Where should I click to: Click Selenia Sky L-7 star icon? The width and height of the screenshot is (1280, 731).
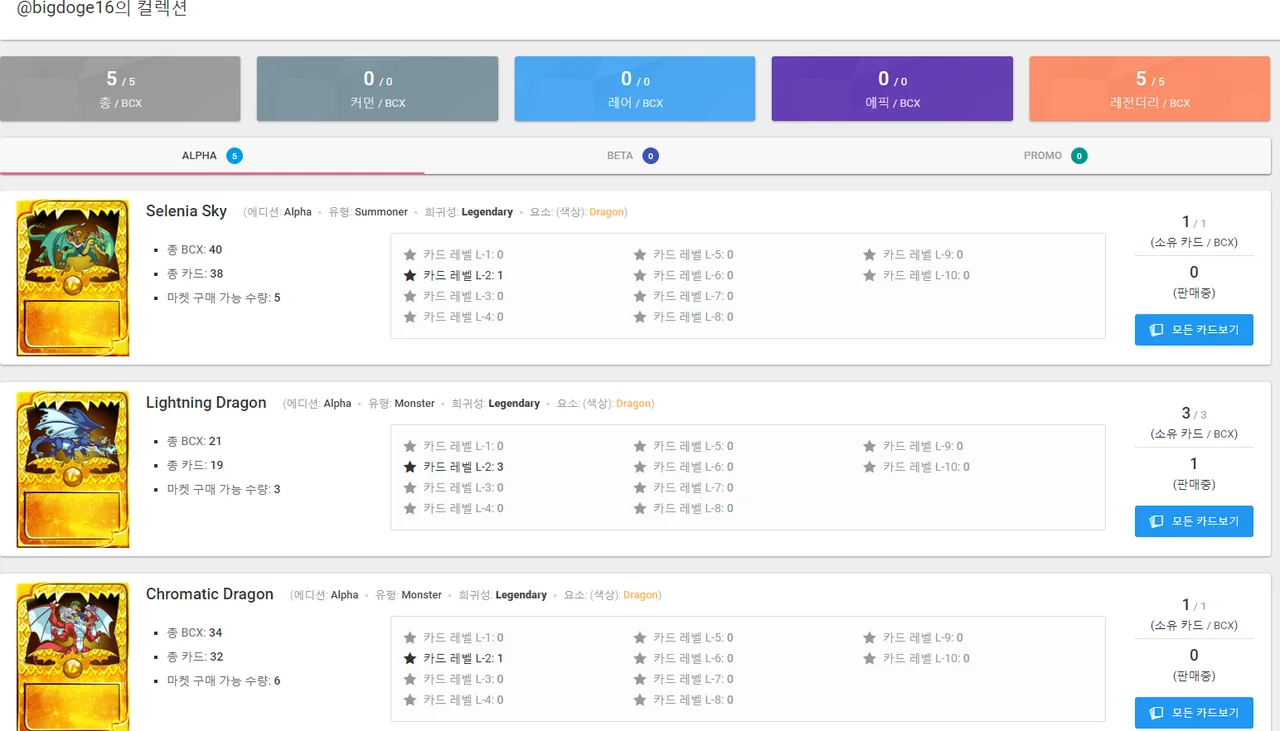pyautogui.click(x=640, y=296)
